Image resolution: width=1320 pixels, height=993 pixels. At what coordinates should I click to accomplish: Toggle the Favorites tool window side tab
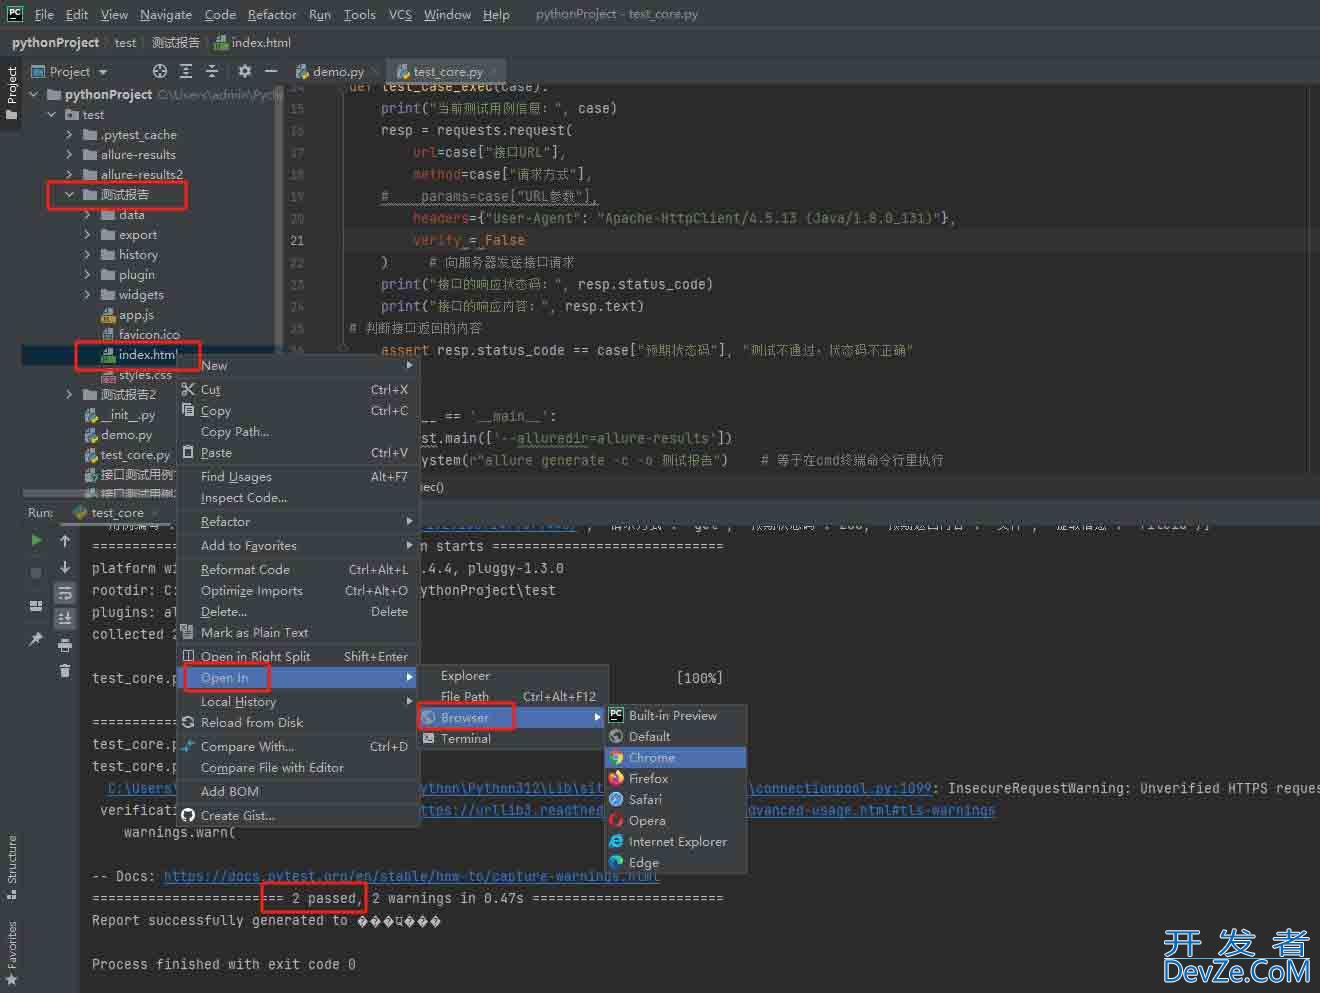(12, 954)
